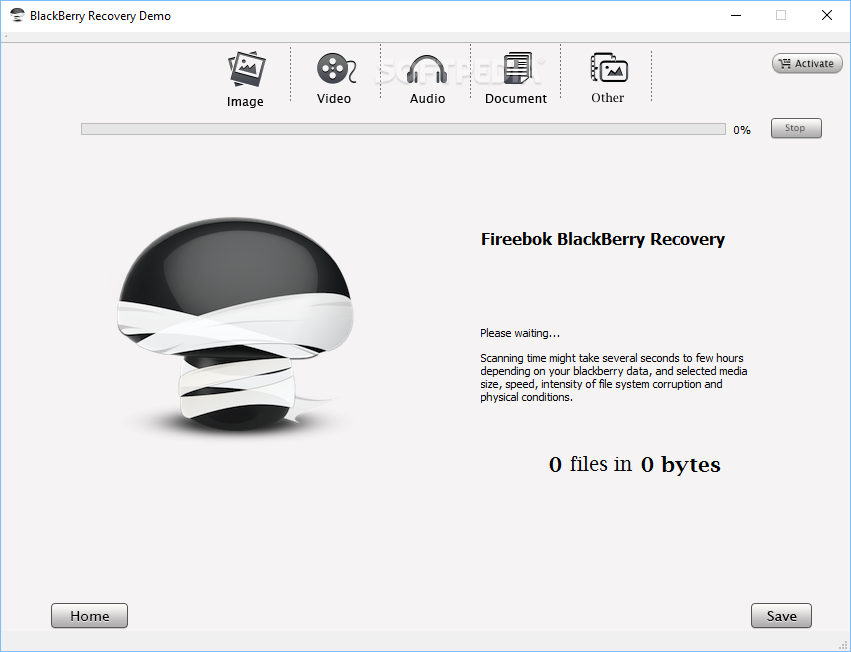Click the scanning time description paragraph

click(x=614, y=378)
